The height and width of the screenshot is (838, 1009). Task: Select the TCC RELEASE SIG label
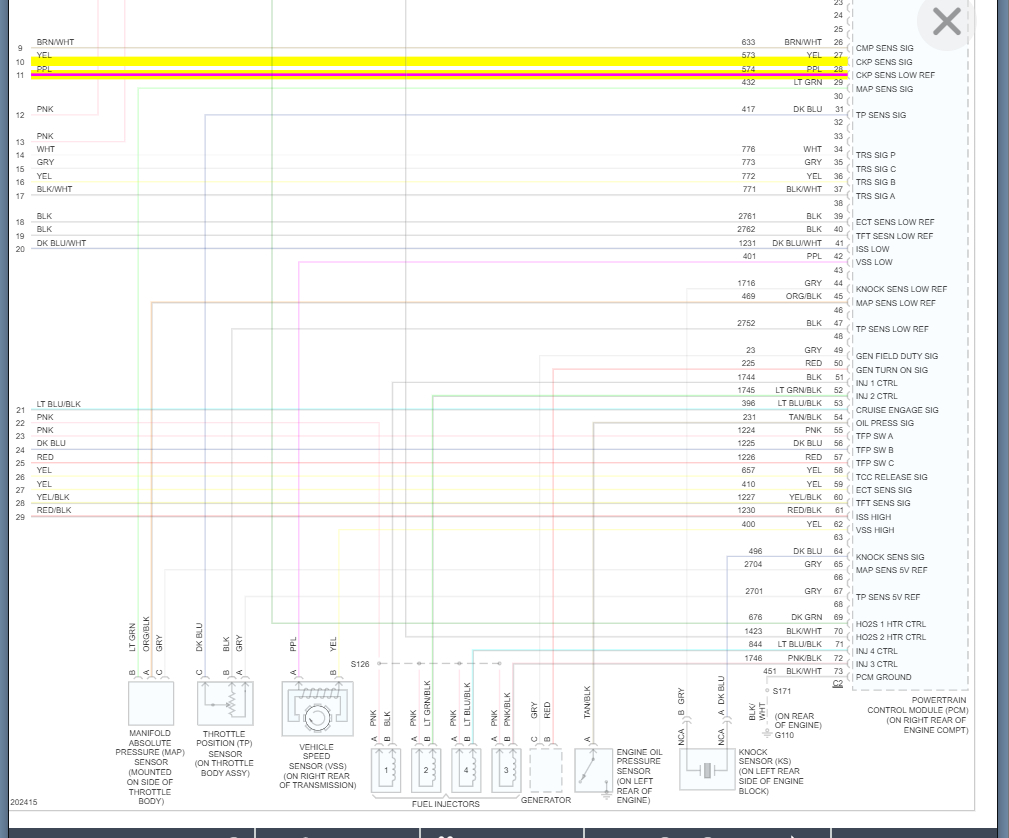(891, 477)
